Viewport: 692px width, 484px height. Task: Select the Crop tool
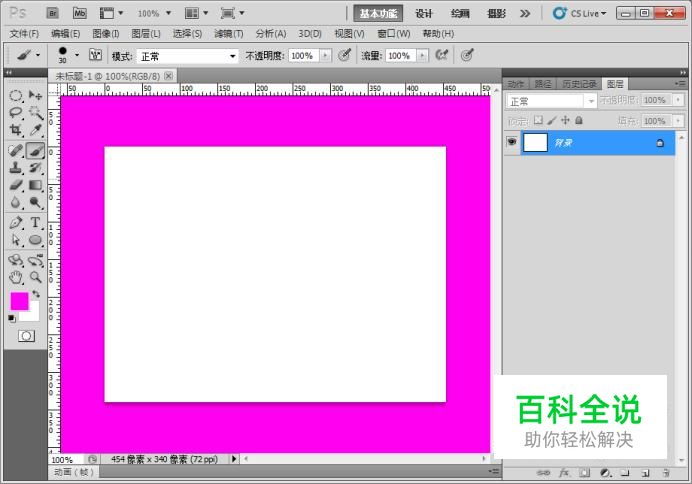(15, 130)
